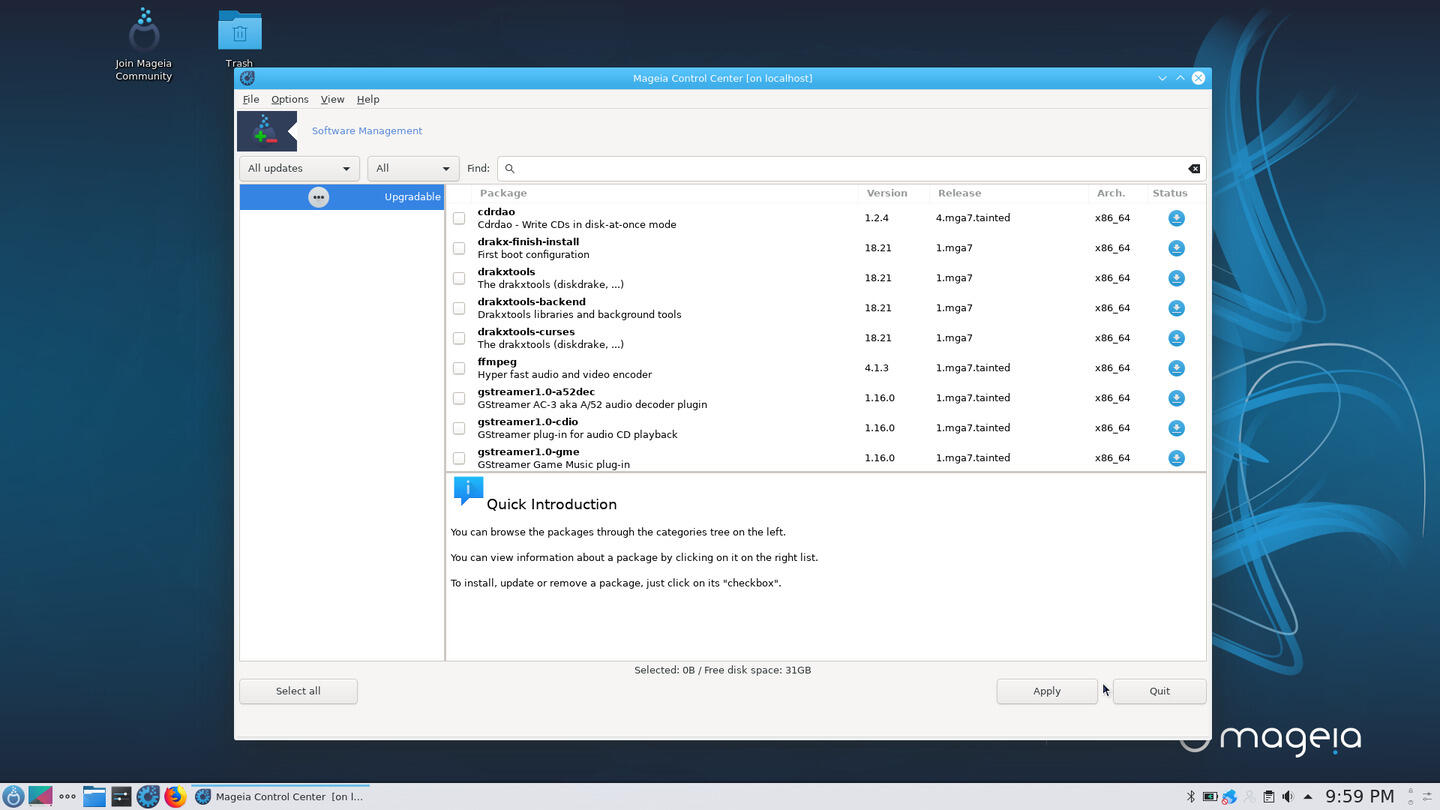Screen dimensions: 1440x810
Task: Click the Software Management header icon
Action: click(x=266, y=131)
